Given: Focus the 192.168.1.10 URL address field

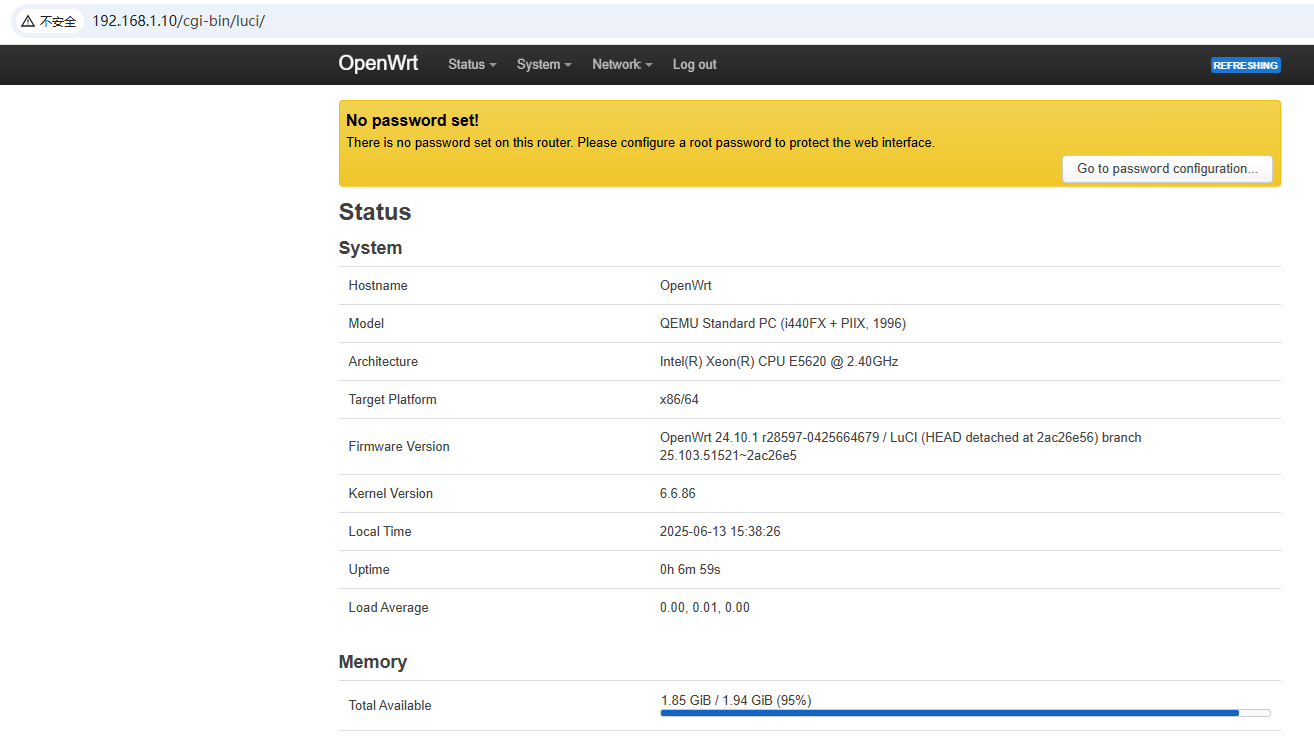Looking at the screenshot, I should [x=178, y=21].
